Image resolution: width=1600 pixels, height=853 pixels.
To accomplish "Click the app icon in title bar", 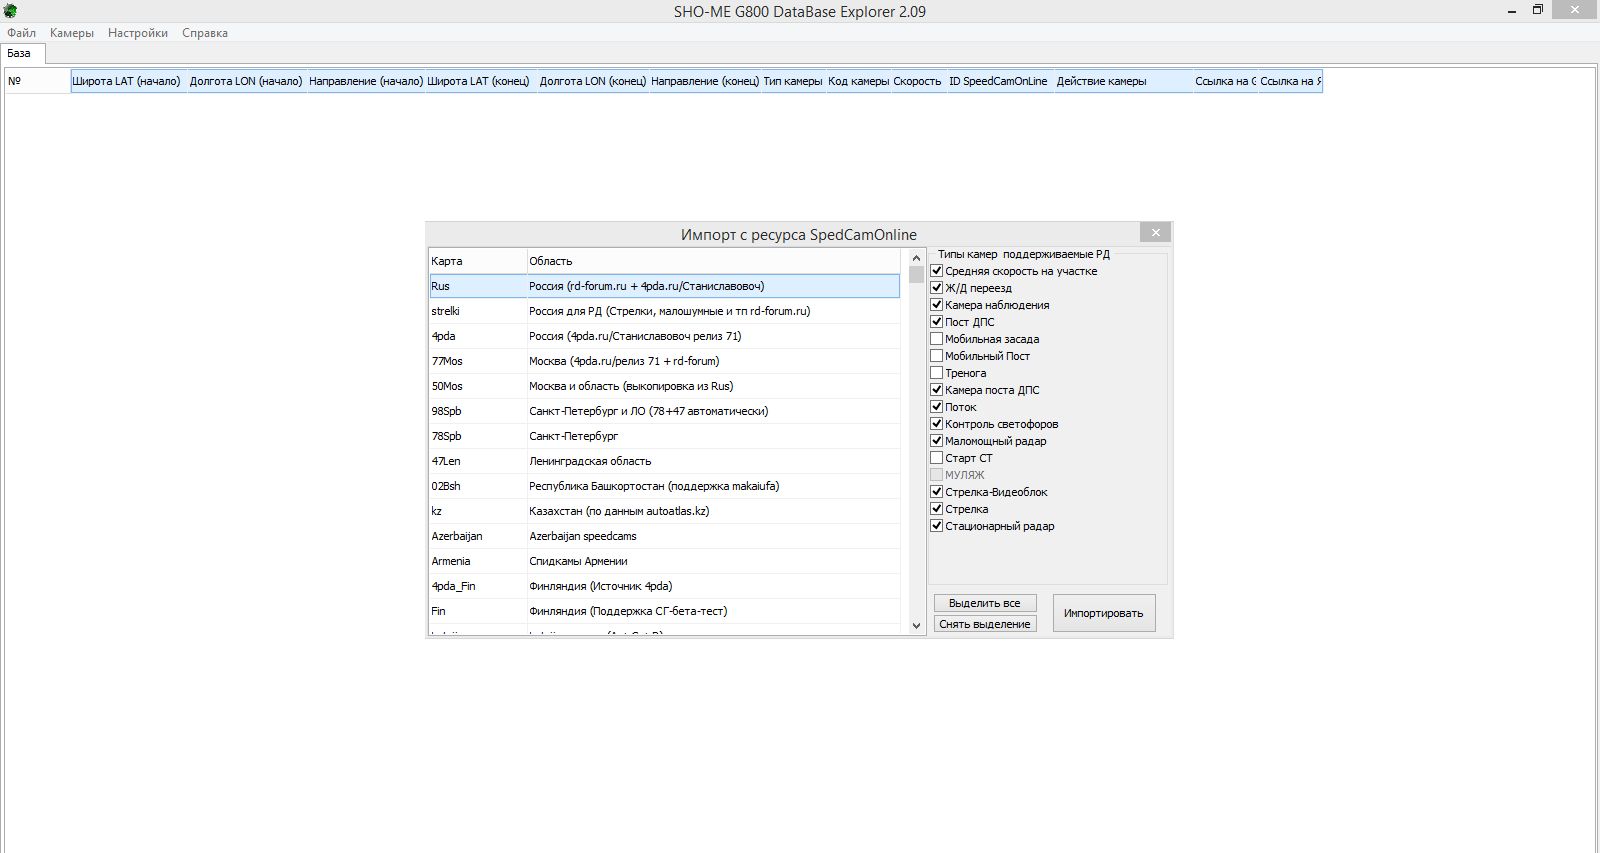I will (10, 11).
